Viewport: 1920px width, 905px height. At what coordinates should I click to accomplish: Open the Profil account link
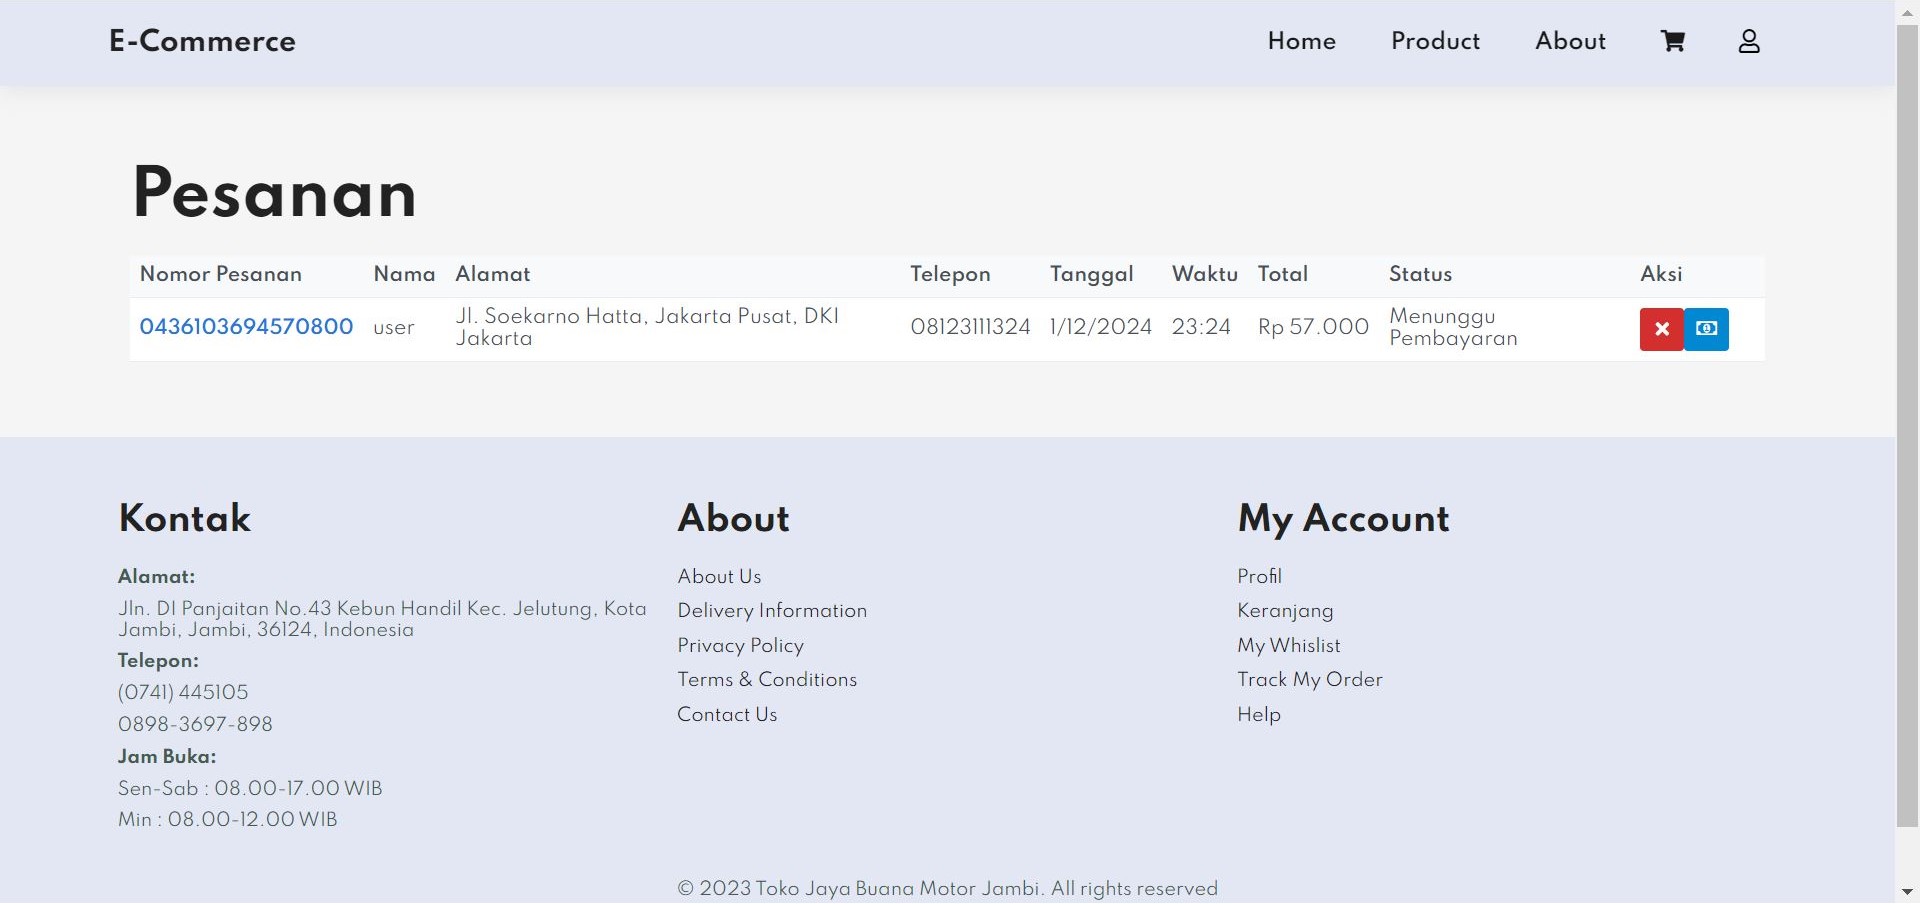coord(1259,577)
